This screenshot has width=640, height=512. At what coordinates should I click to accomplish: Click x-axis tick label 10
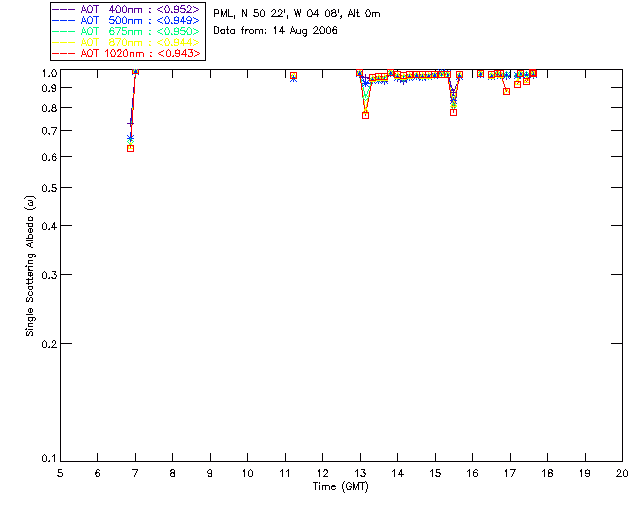coord(247,473)
